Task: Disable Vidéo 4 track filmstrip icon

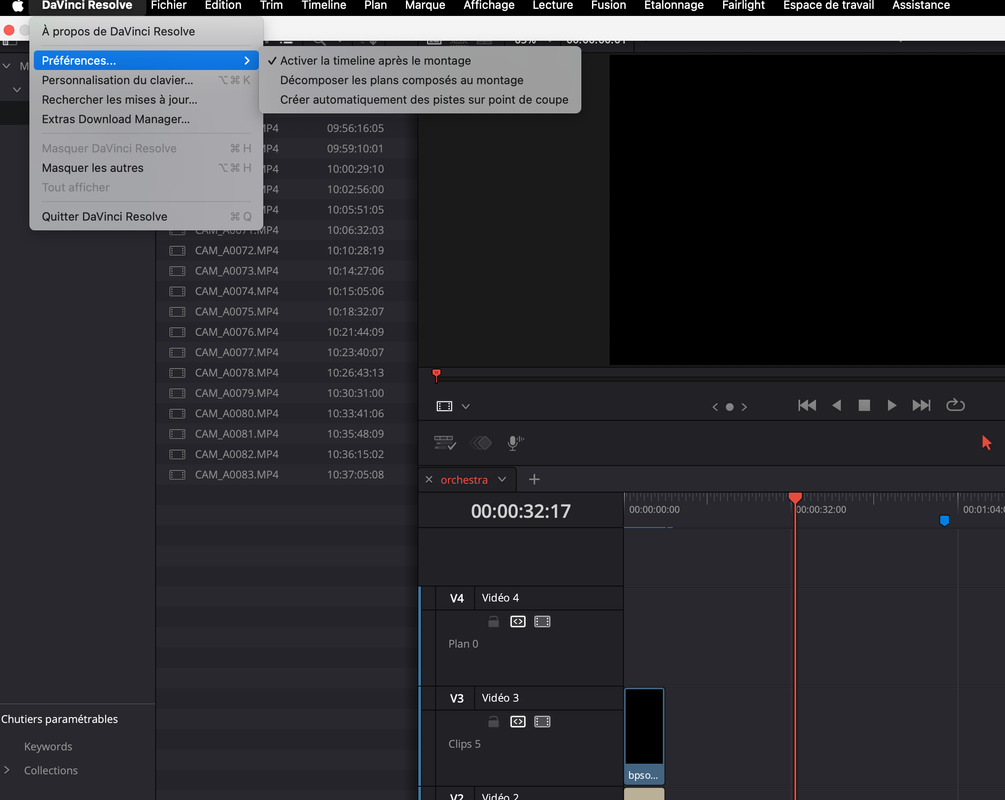Action: coord(542,622)
